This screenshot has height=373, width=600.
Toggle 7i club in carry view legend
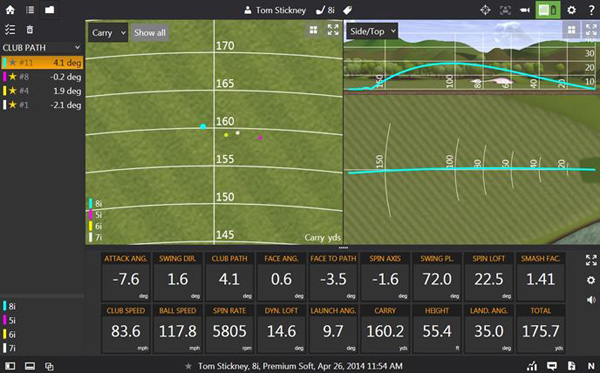(x=96, y=238)
